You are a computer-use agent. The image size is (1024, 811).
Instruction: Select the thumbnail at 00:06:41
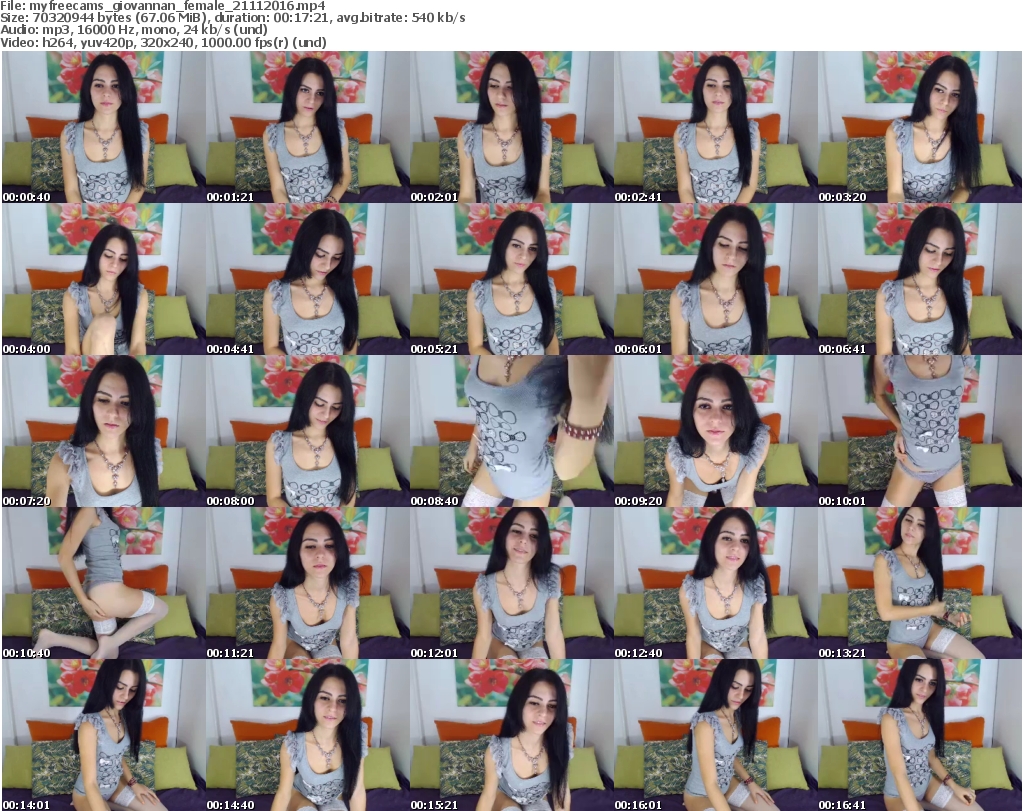[920, 279]
